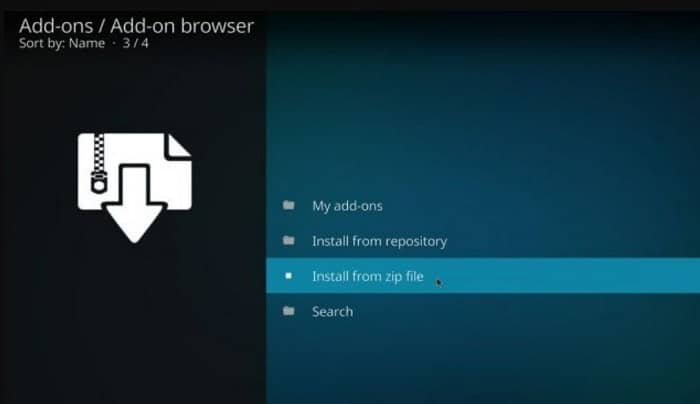Click the folder icon beside My add-ons
This screenshot has width=700, height=404.
pyautogui.click(x=288, y=205)
